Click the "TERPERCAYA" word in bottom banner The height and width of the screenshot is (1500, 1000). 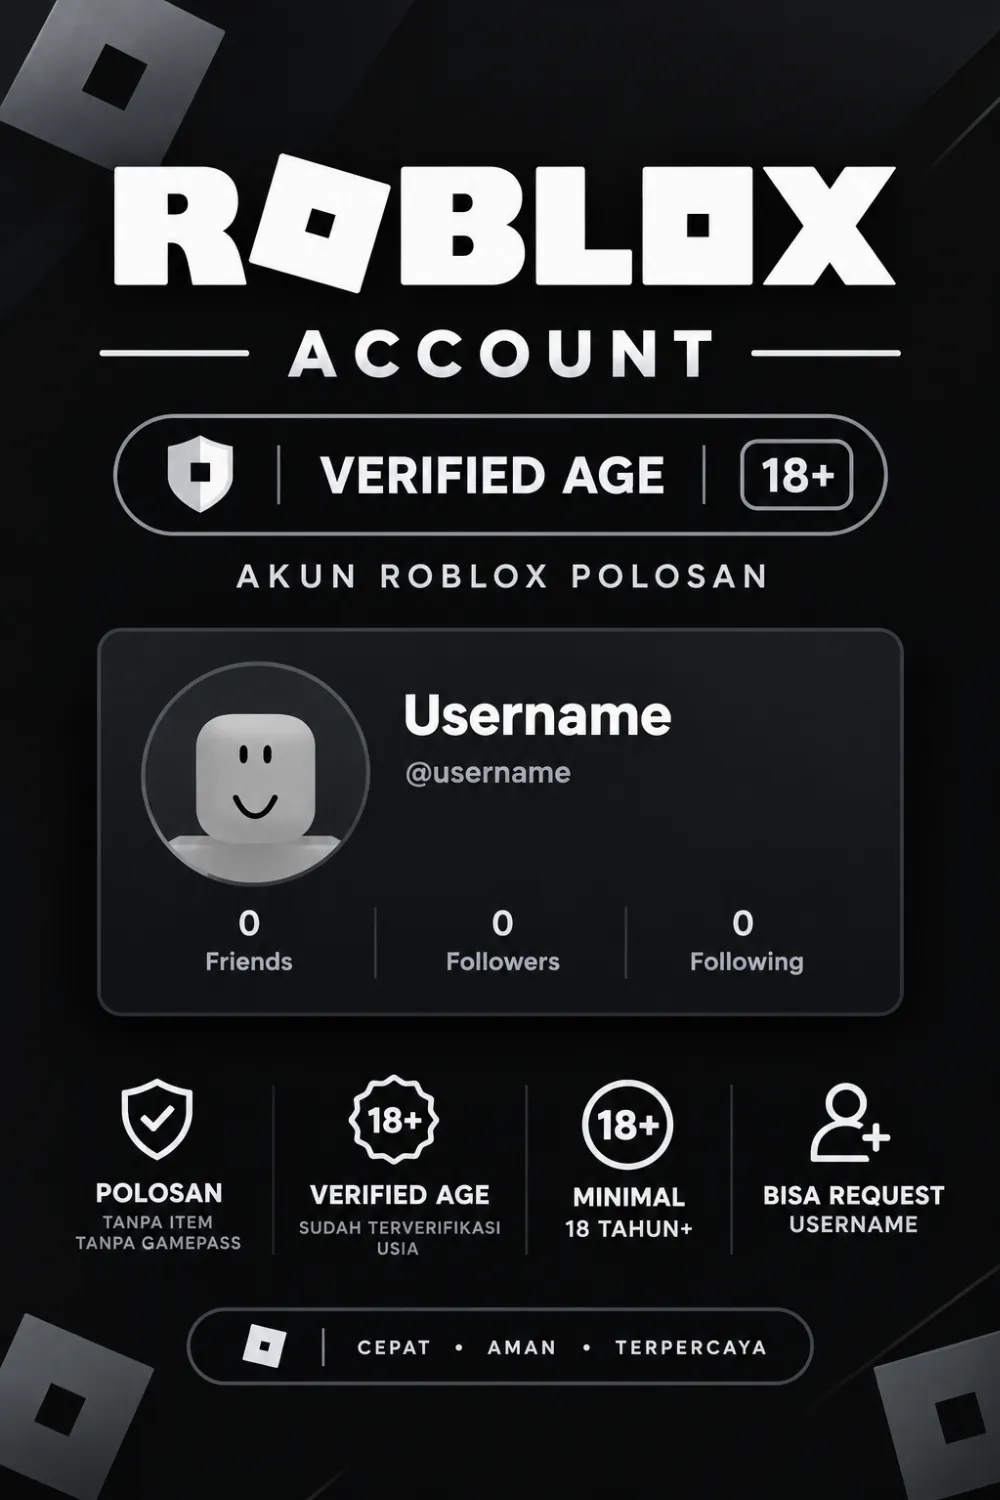[x=691, y=1347]
